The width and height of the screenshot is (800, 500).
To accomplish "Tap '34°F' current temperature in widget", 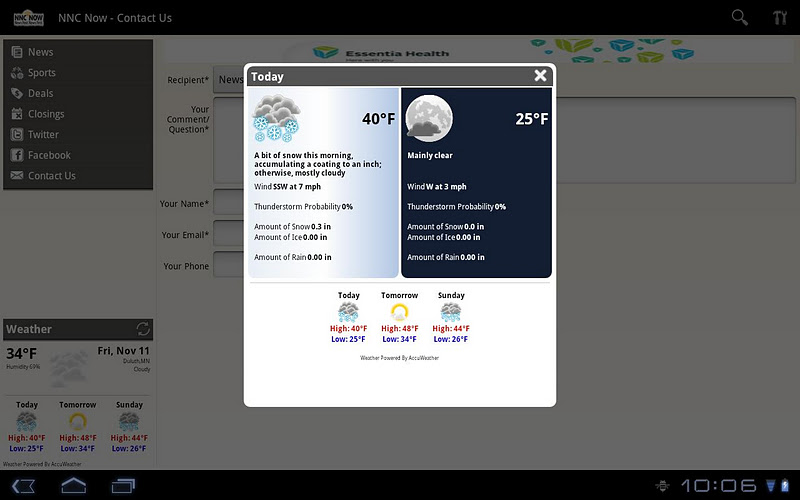I will [21, 353].
